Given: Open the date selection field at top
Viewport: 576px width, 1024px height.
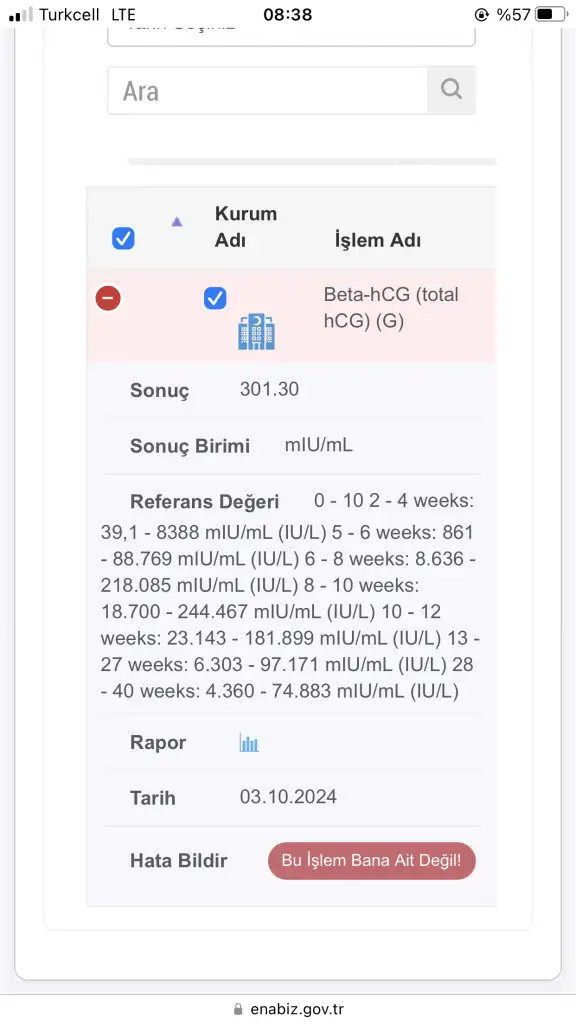Looking at the screenshot, I should (291, 31).
